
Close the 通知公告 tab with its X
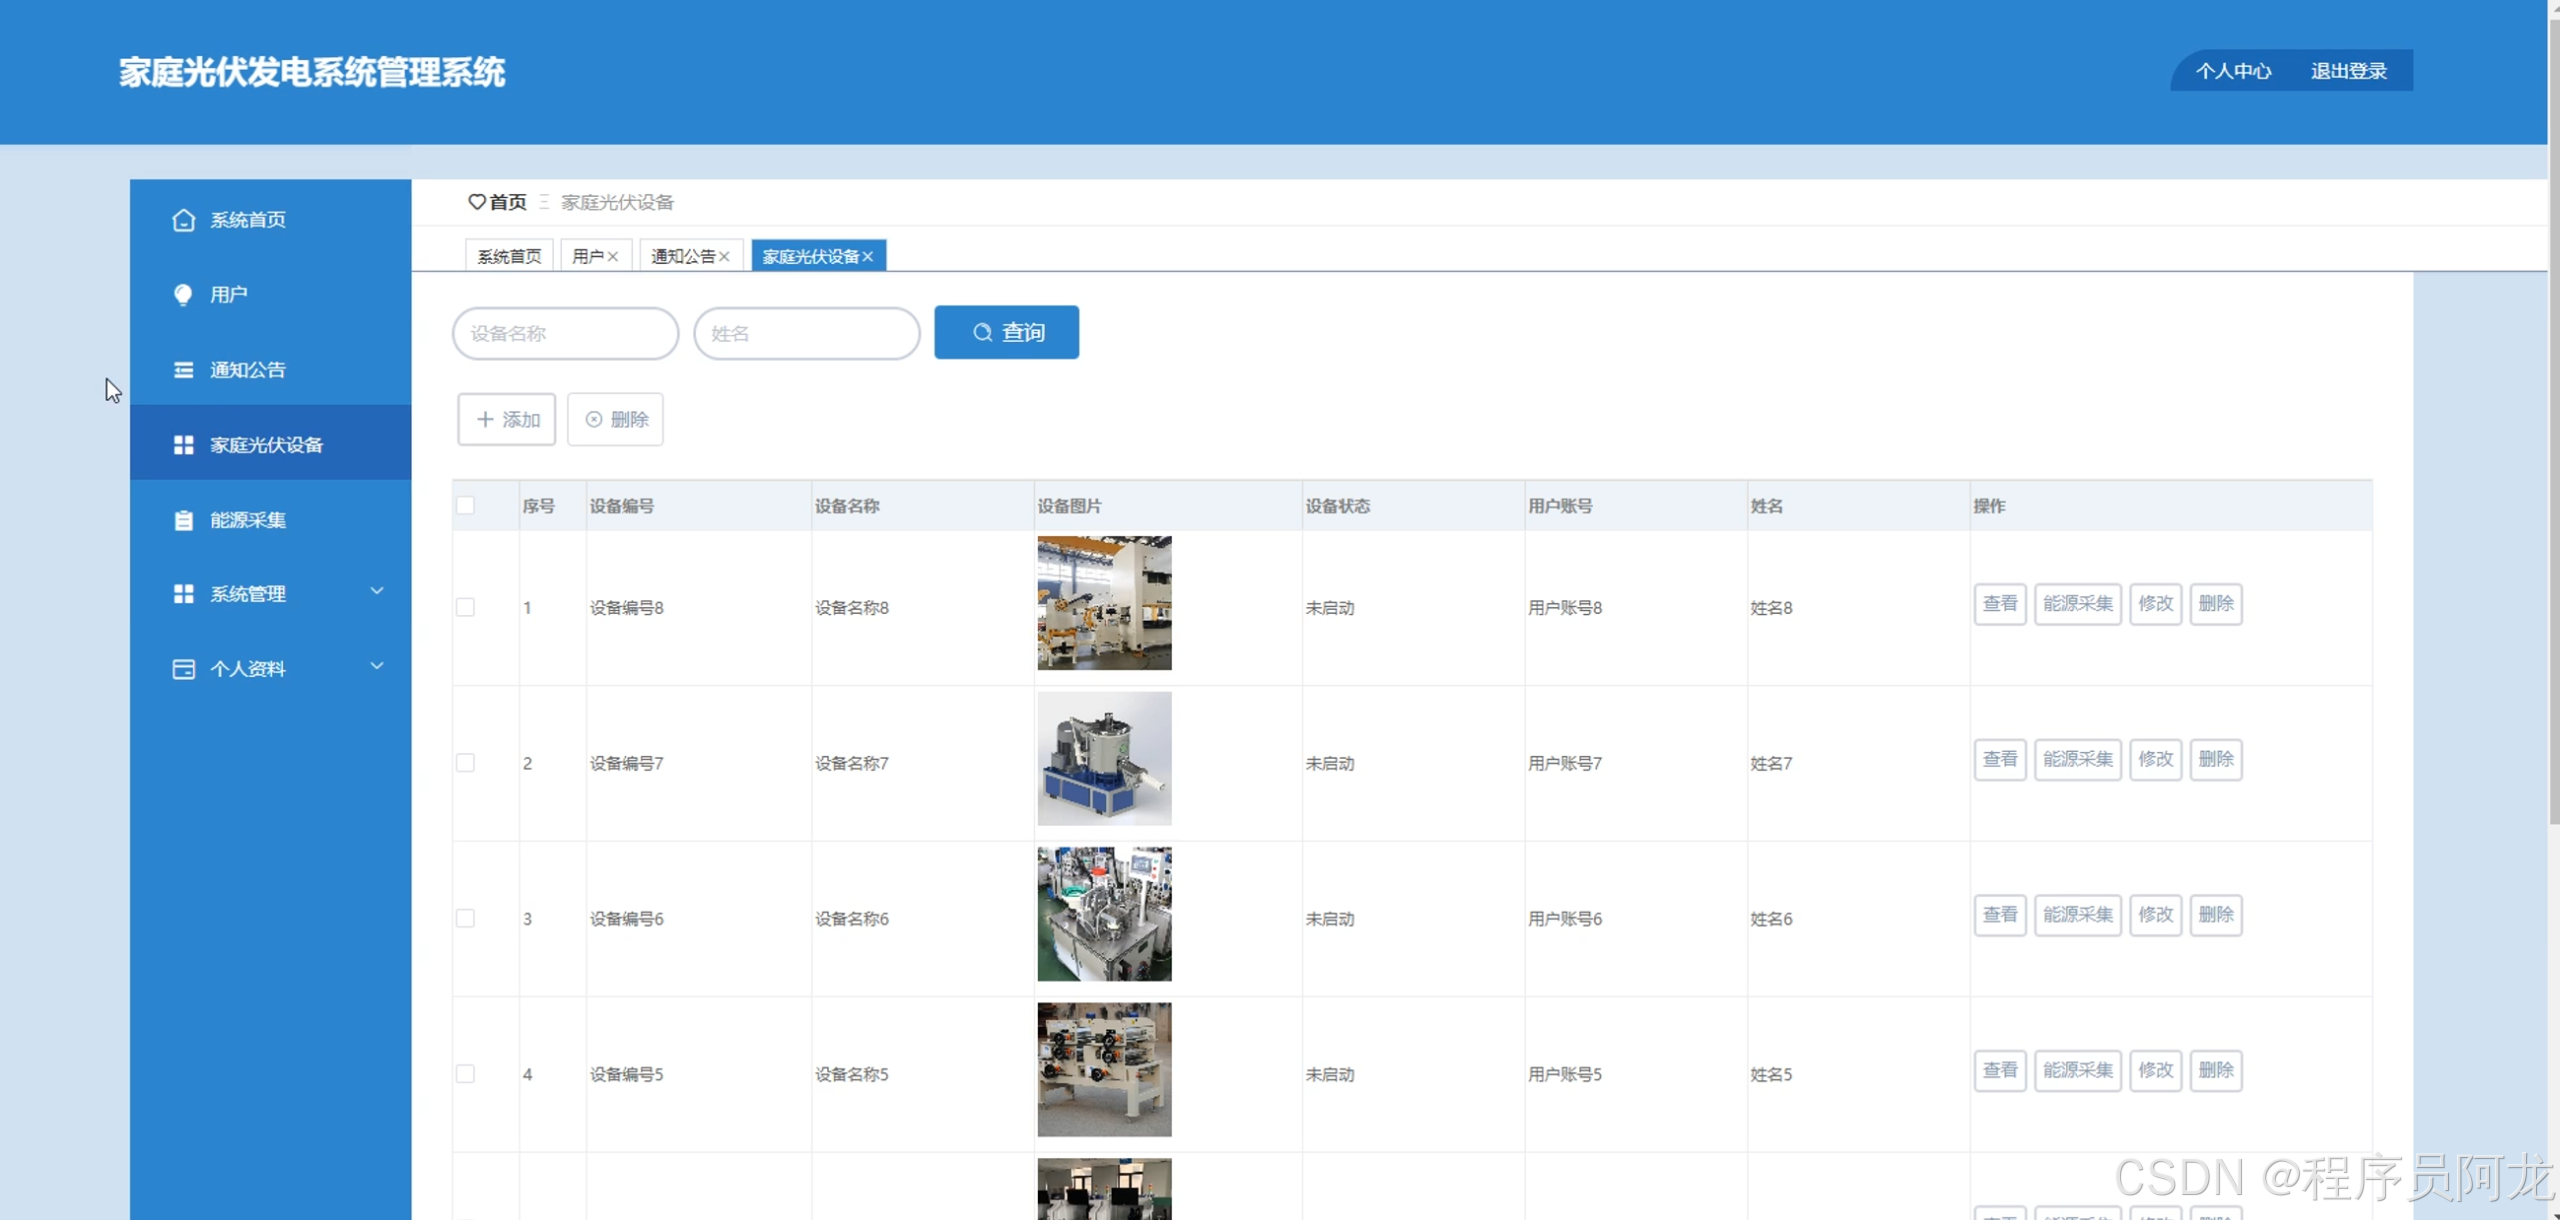[x=724, y=257]
